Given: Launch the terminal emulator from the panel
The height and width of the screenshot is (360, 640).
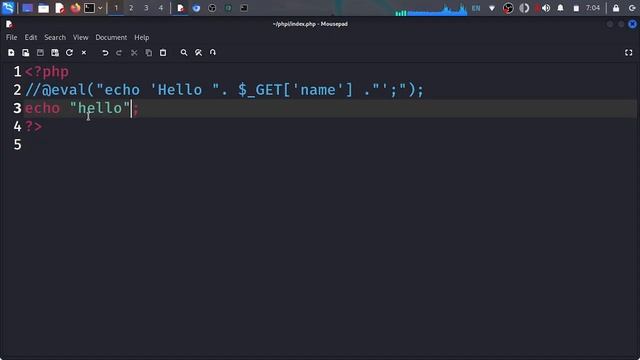Looking at the screenshot, I should 89,8.
